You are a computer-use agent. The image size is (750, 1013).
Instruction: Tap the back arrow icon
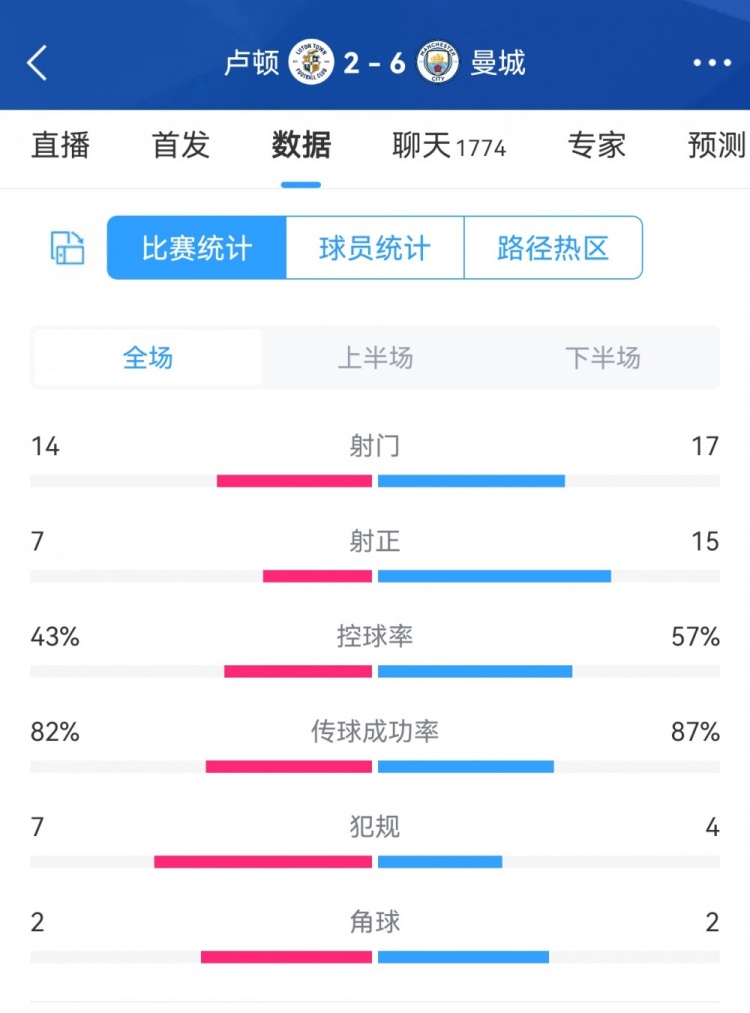tap(37, 63)
